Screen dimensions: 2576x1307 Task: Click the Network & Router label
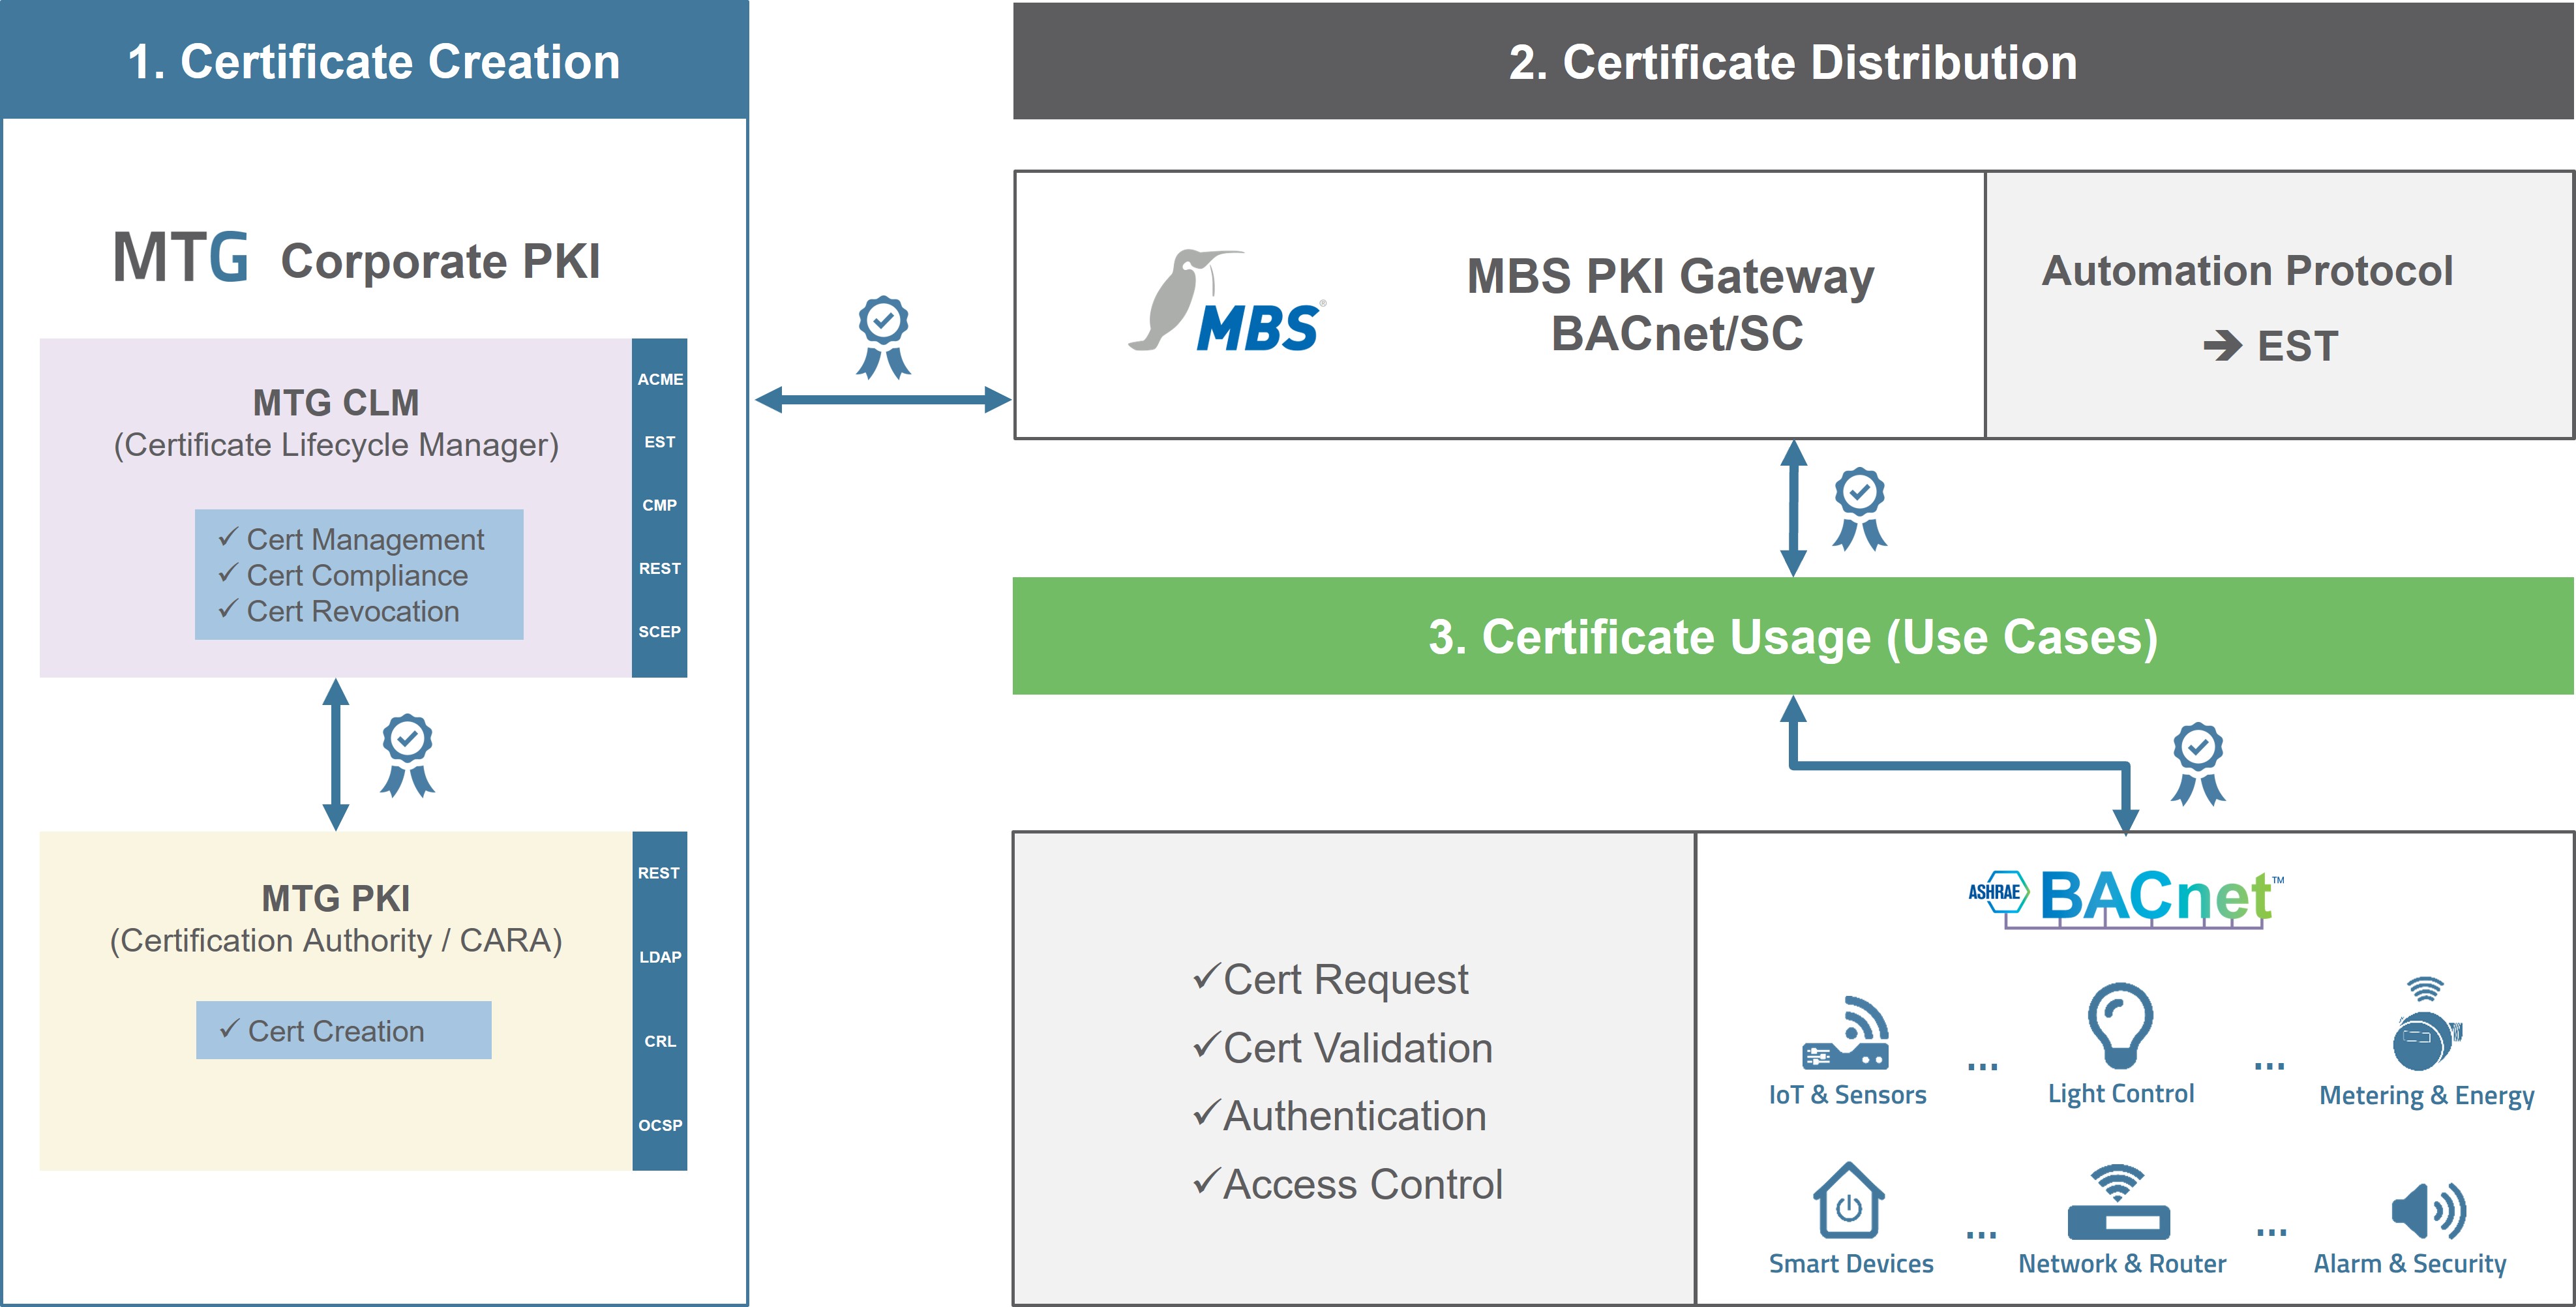click(x=2122, y=1263)
